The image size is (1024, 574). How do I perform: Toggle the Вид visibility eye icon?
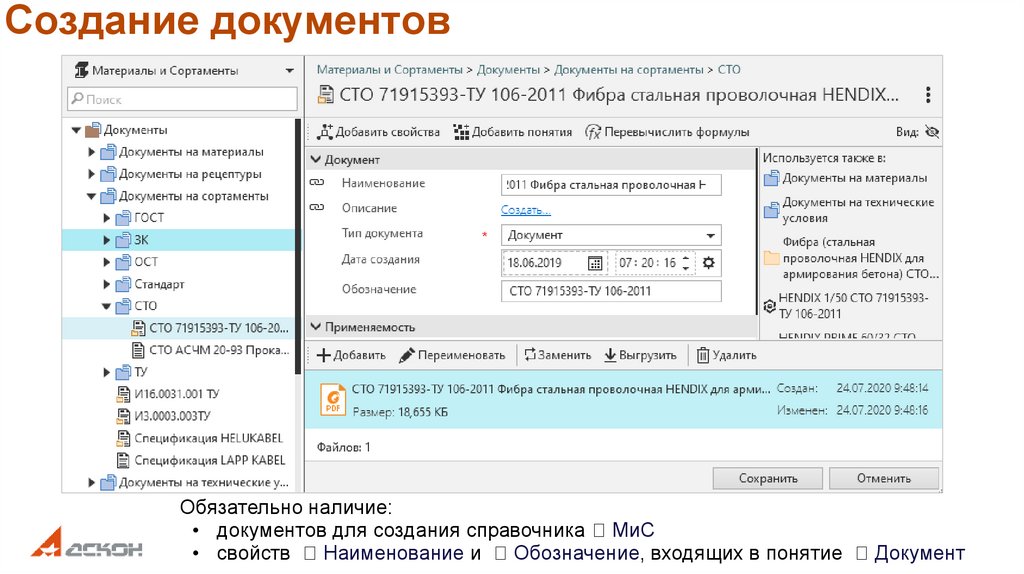pyautogui.click(x=932, y=132)
